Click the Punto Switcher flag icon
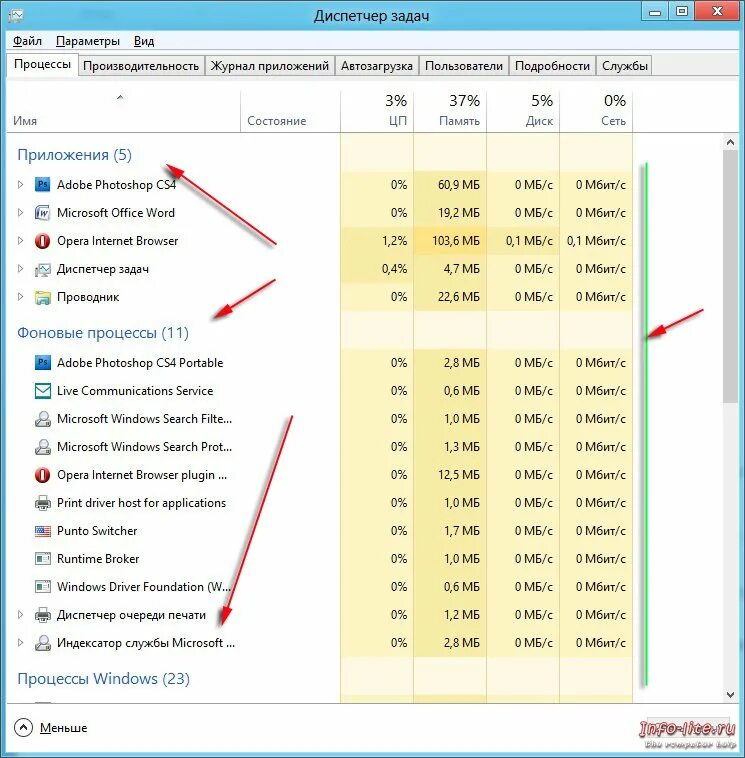The image size is (745, 758). 43,531
